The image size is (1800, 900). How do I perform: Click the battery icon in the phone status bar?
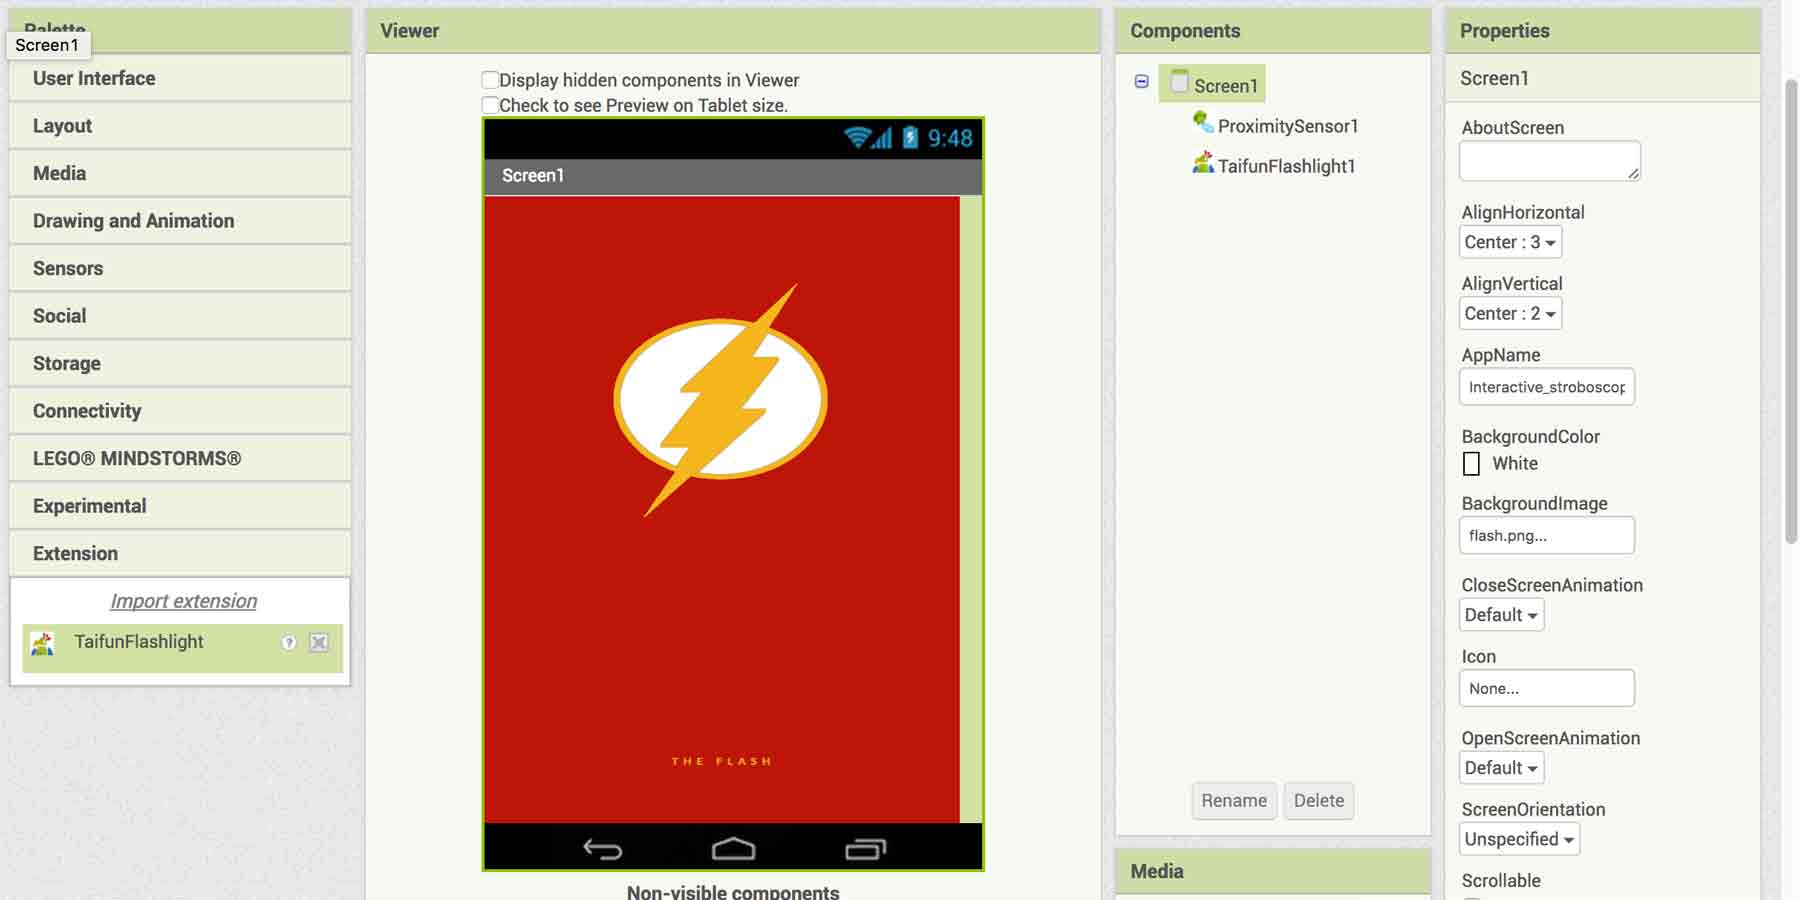910,137
